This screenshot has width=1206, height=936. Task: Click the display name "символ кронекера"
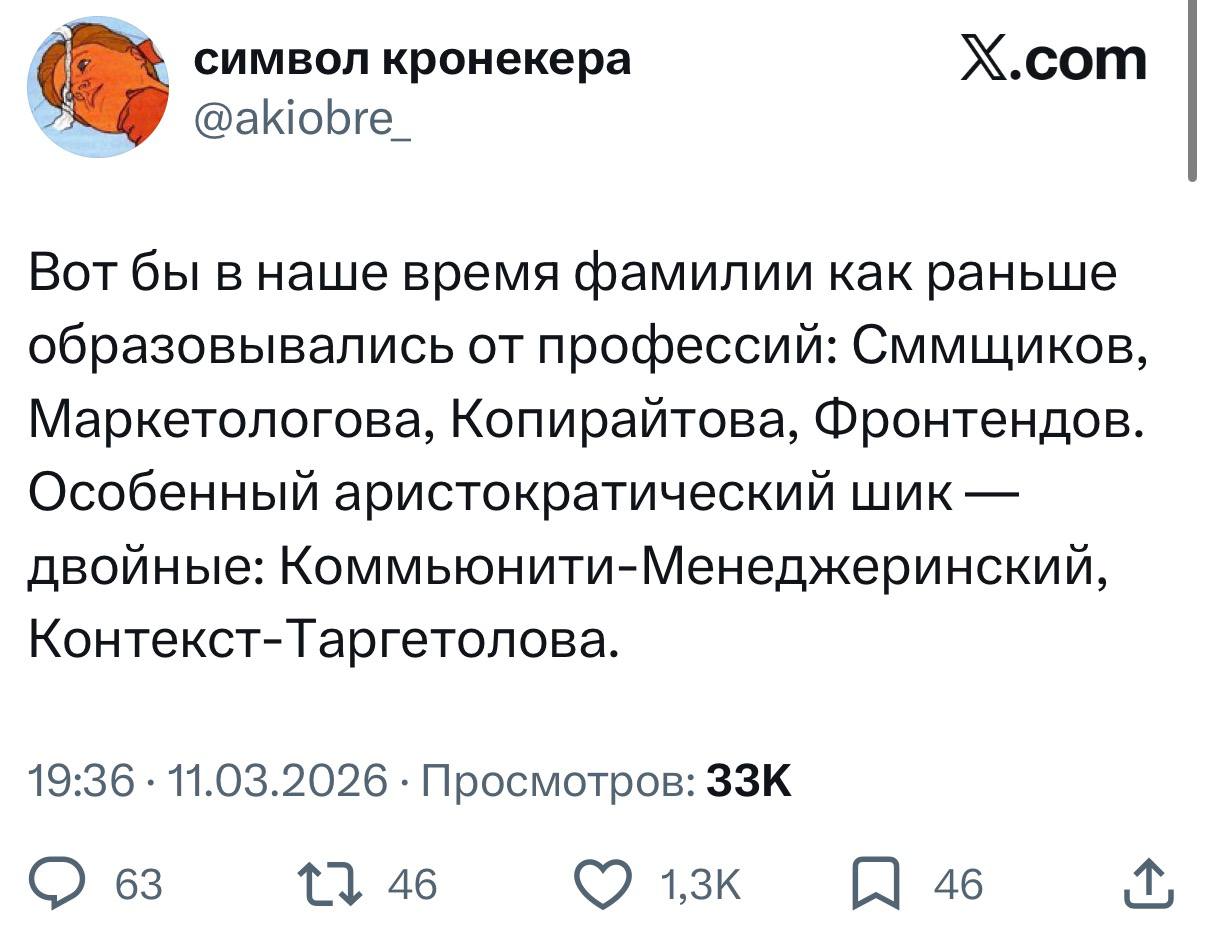411,60
